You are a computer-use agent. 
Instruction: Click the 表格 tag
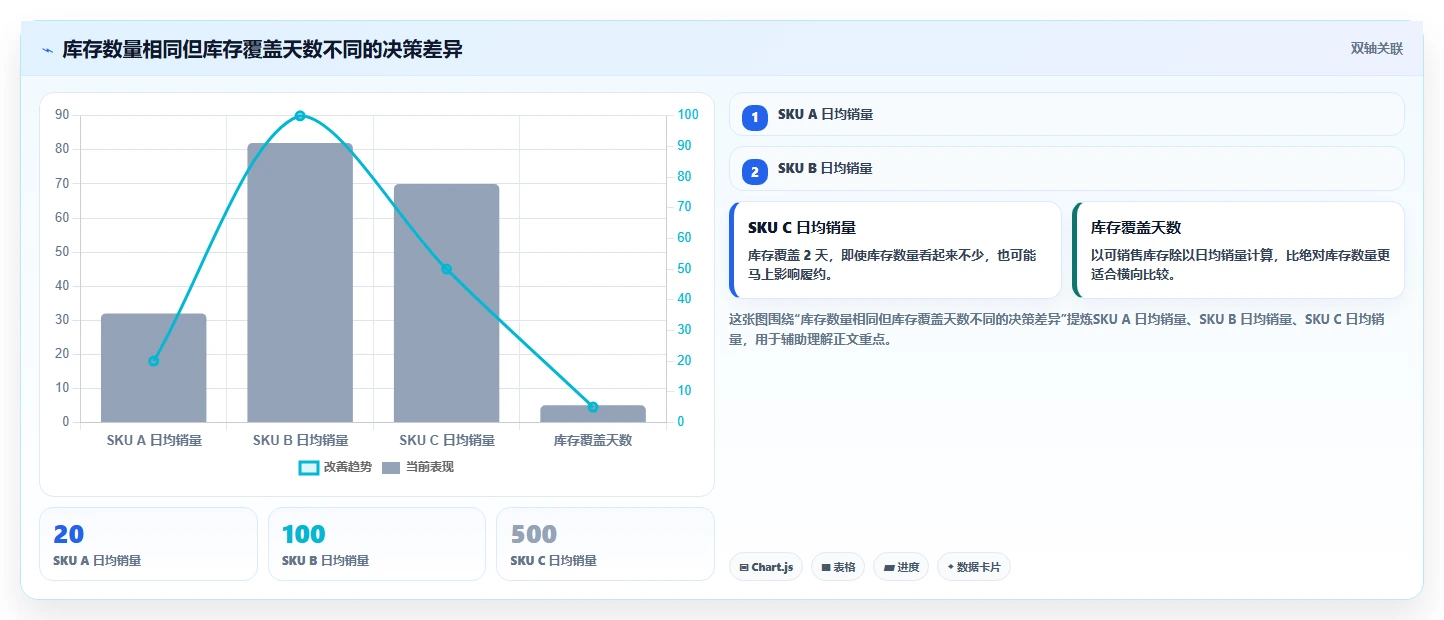coord(838,567)
